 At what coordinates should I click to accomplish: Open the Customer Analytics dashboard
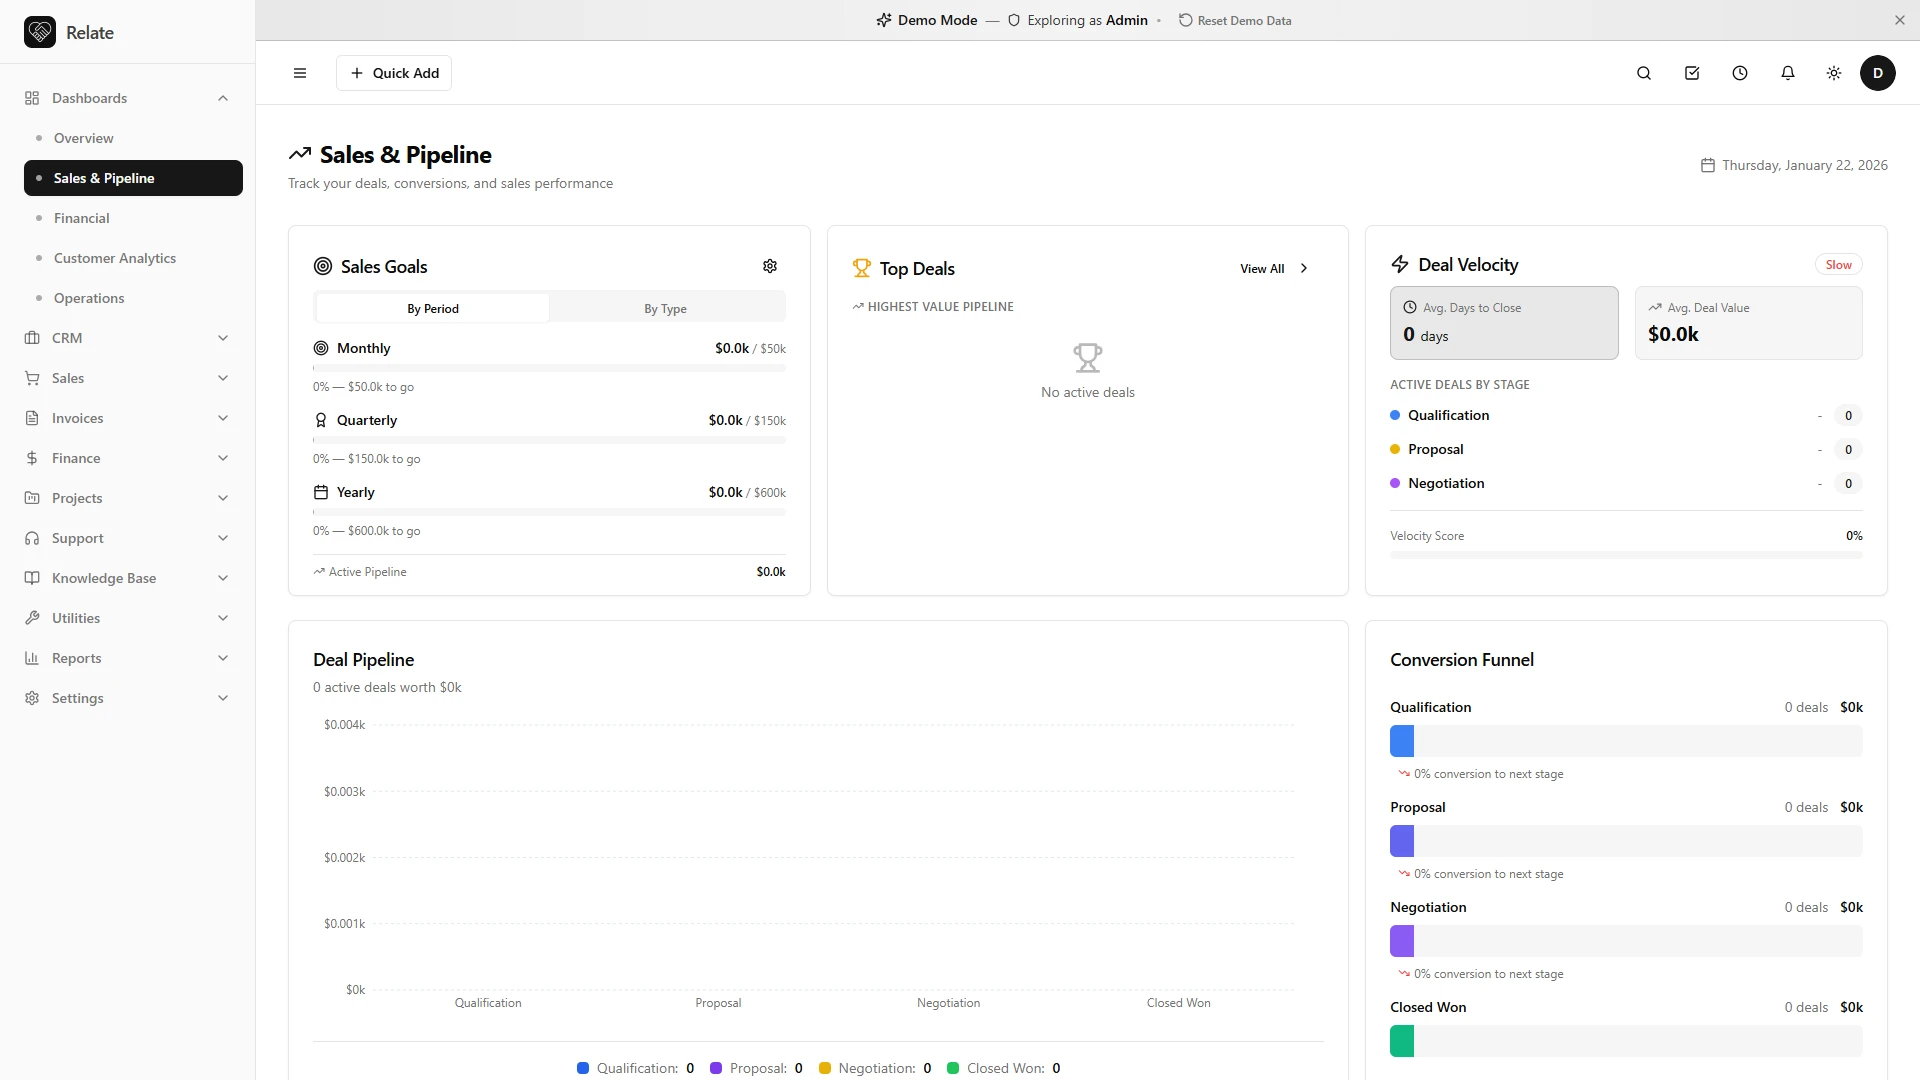(133, 258)
